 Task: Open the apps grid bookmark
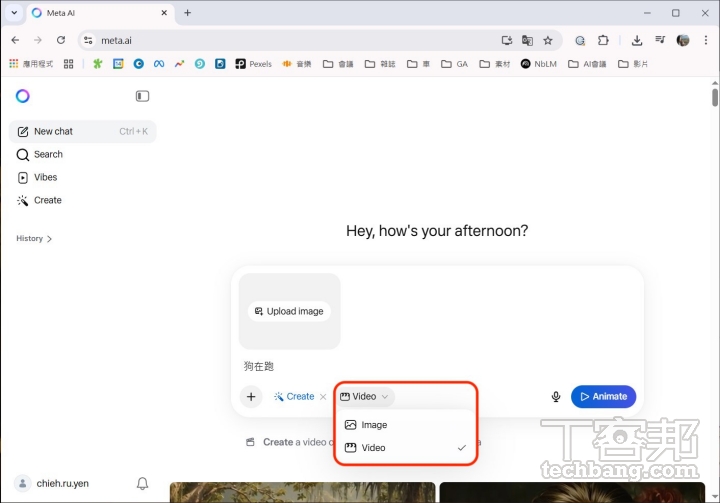31,64
